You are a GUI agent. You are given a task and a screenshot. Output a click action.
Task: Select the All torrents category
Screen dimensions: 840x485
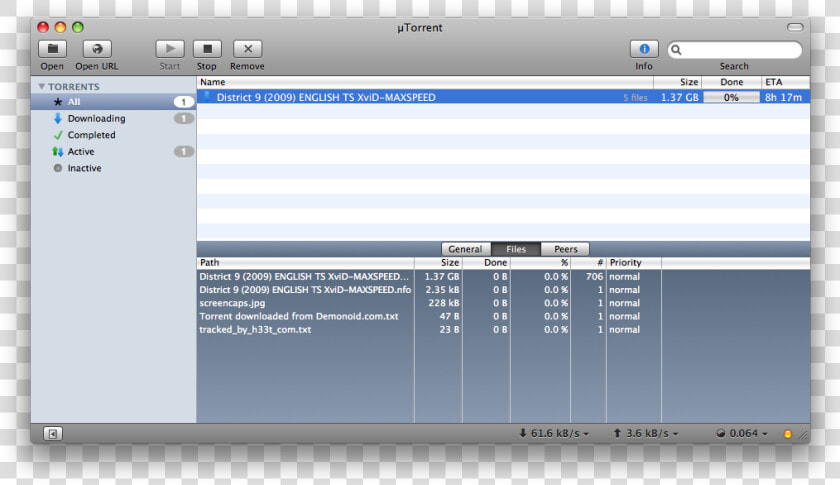[x=114, y=102]
